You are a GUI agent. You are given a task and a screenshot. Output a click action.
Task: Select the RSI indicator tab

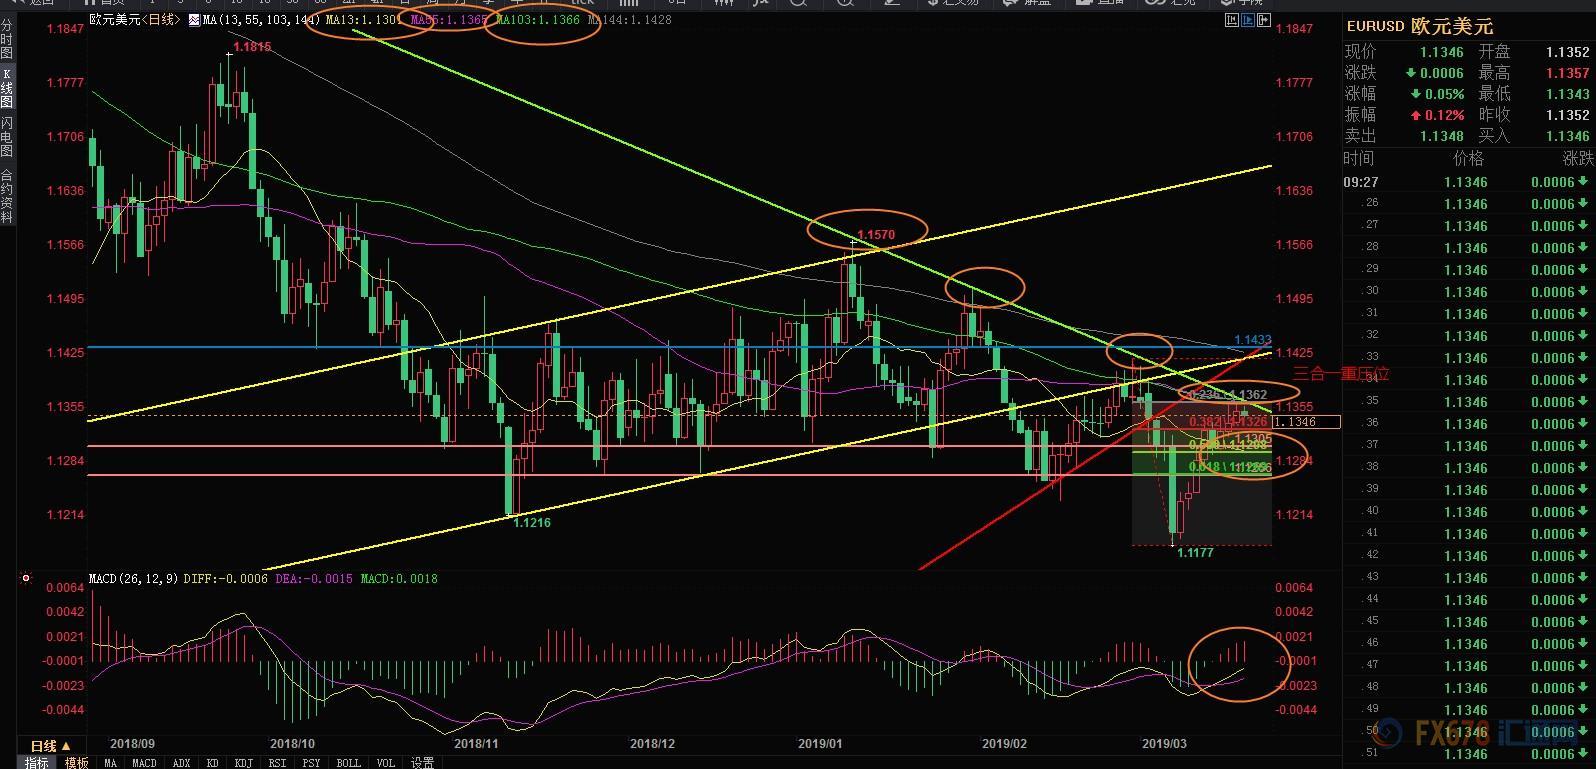click(x=277, y=762)
